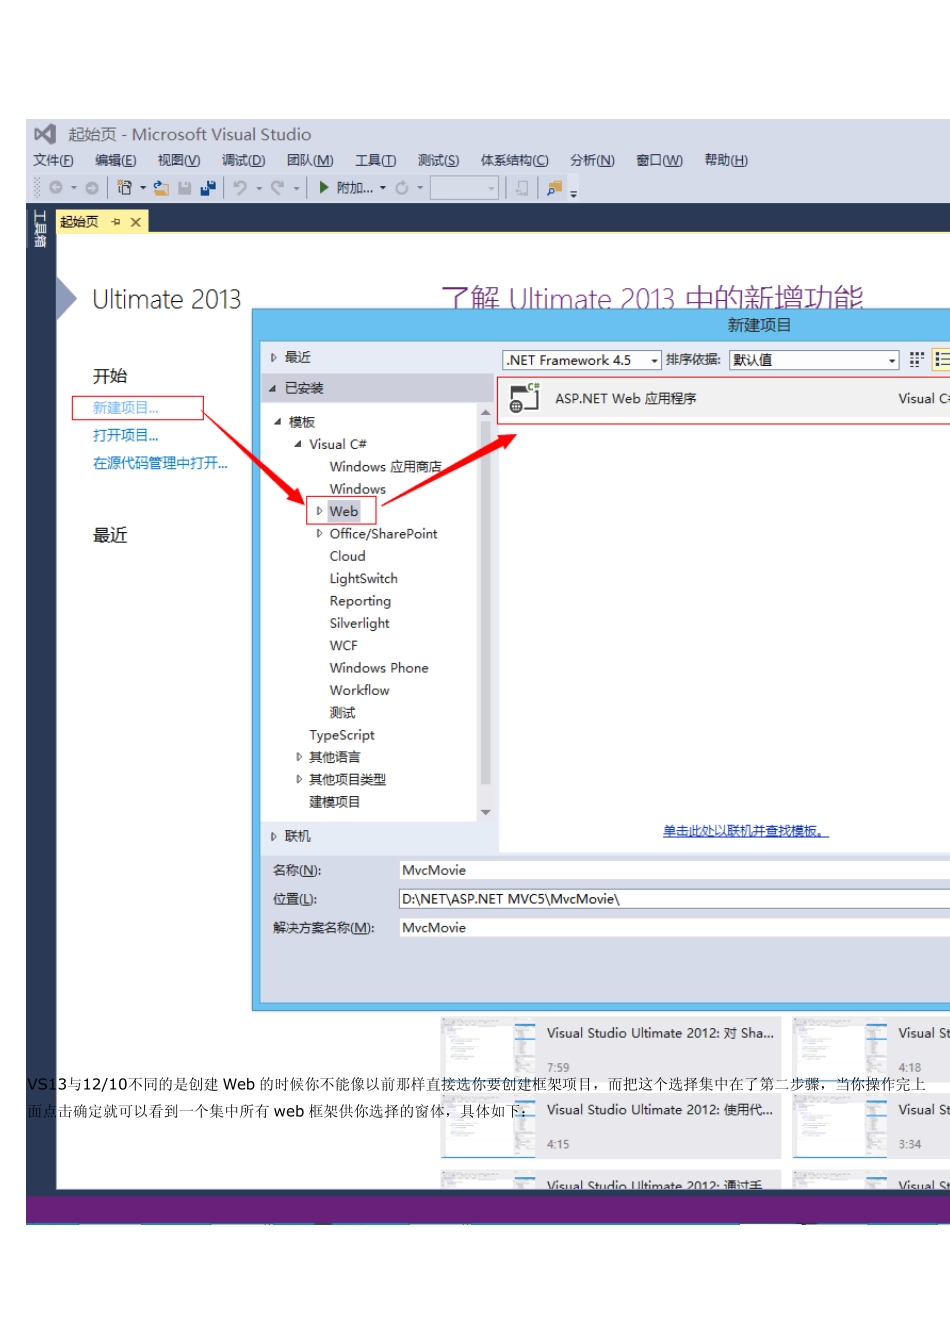Click the Navigate Forward toolbar button
The height and width of the screenshot is (1344, 950).
point(92,187)
